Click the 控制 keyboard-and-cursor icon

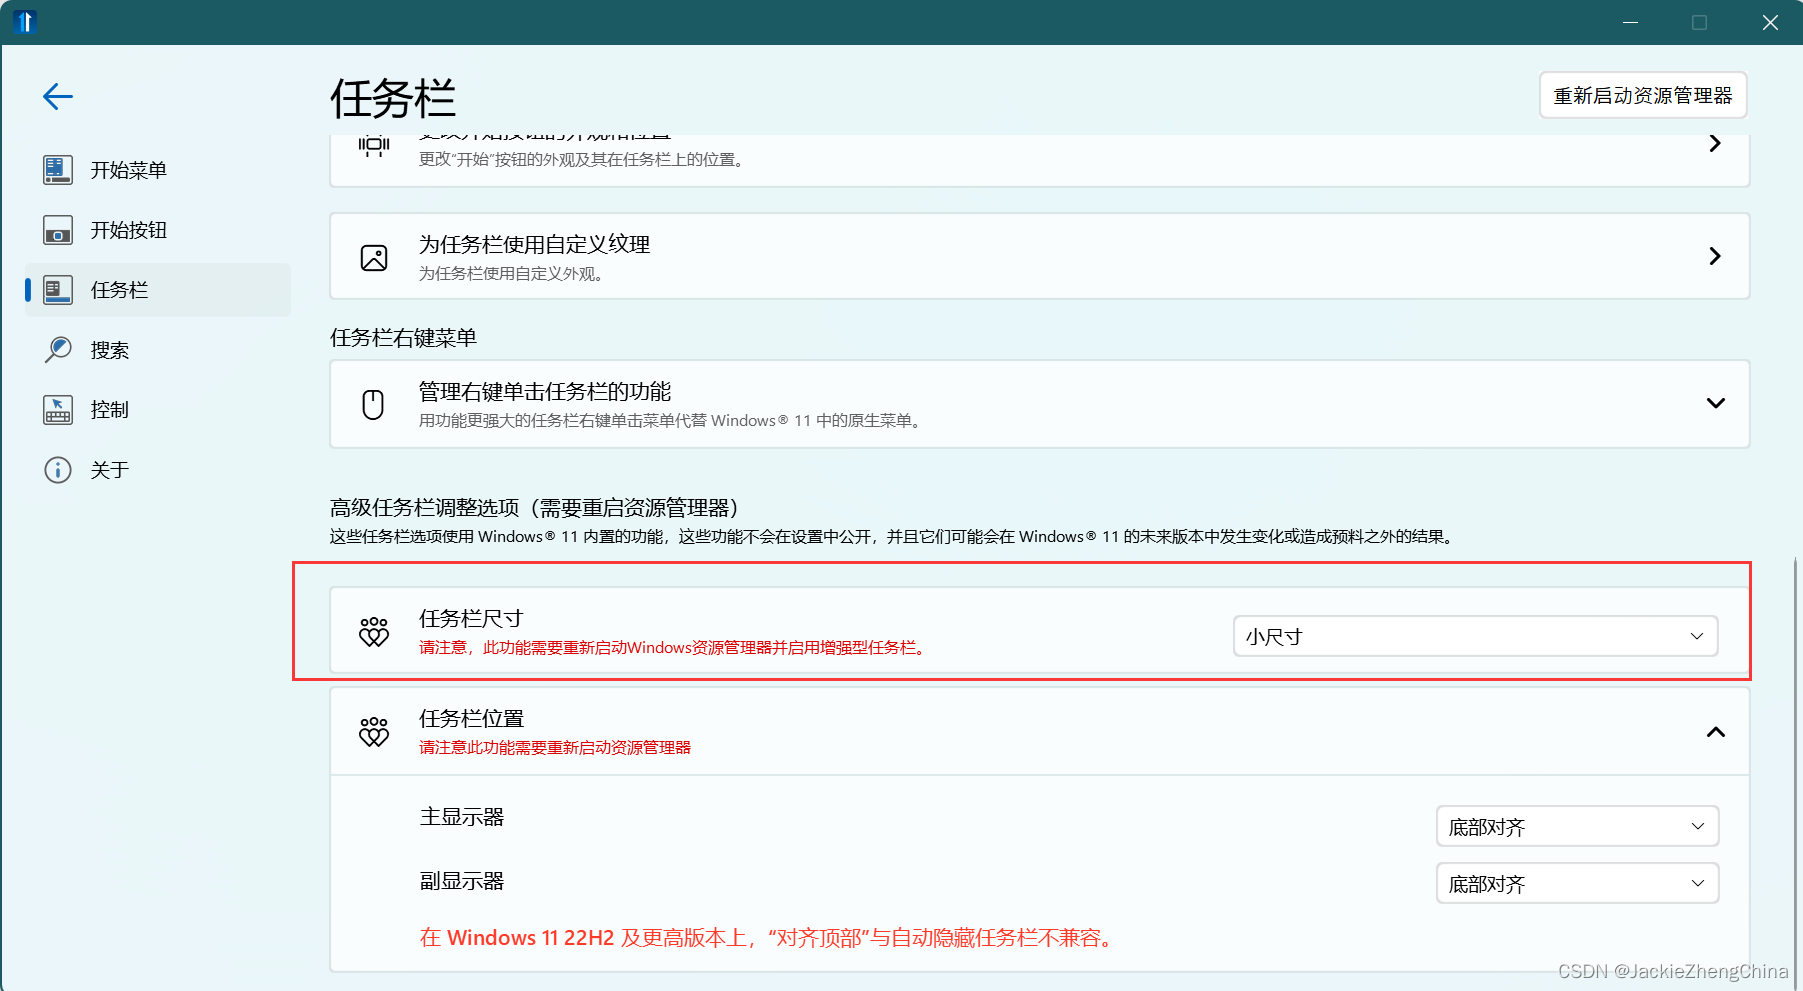click(57, 409)
